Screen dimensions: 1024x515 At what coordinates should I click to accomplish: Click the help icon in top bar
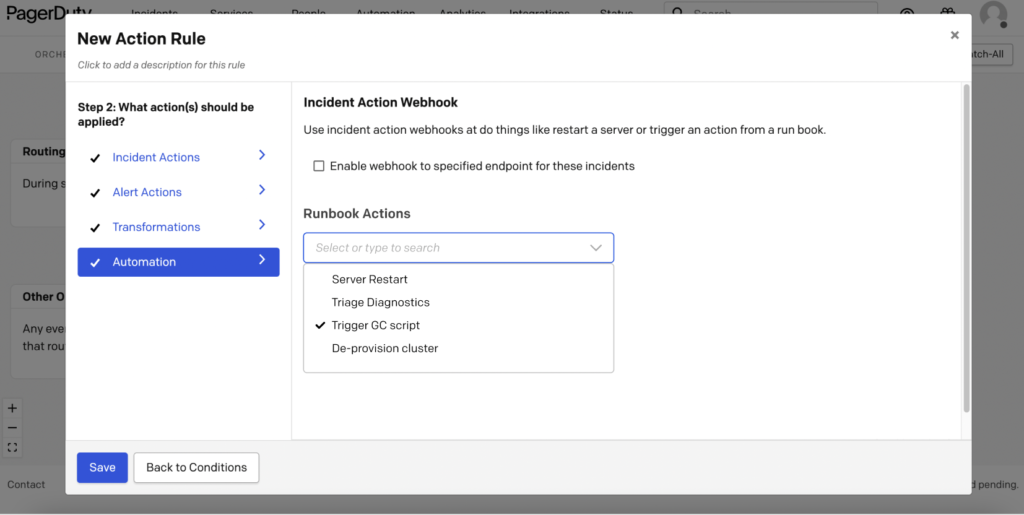tap(907, 13)
